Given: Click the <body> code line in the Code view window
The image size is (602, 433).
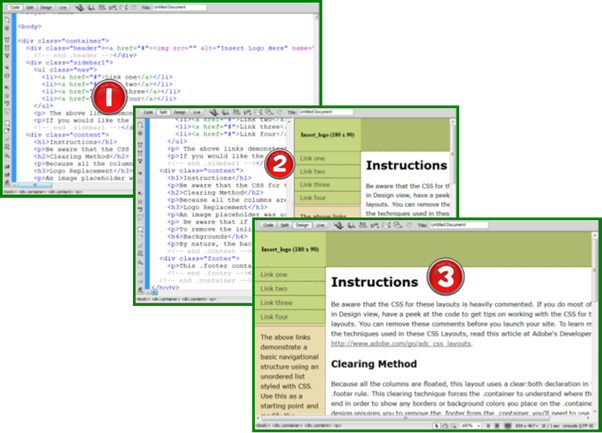Looking at the screenshot, I should [x=30, y=26].
